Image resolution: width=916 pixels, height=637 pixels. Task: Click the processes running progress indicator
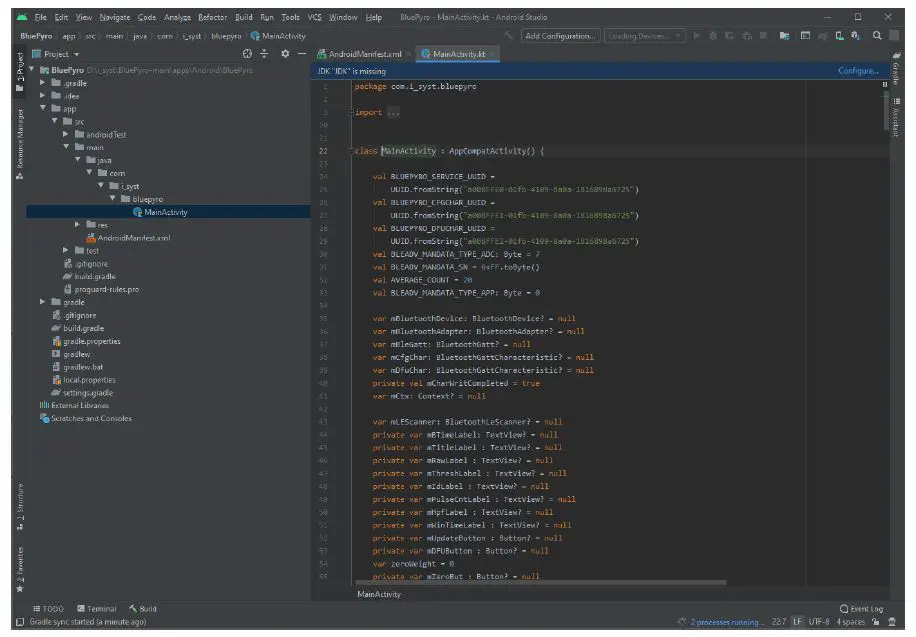pos(727,622)
